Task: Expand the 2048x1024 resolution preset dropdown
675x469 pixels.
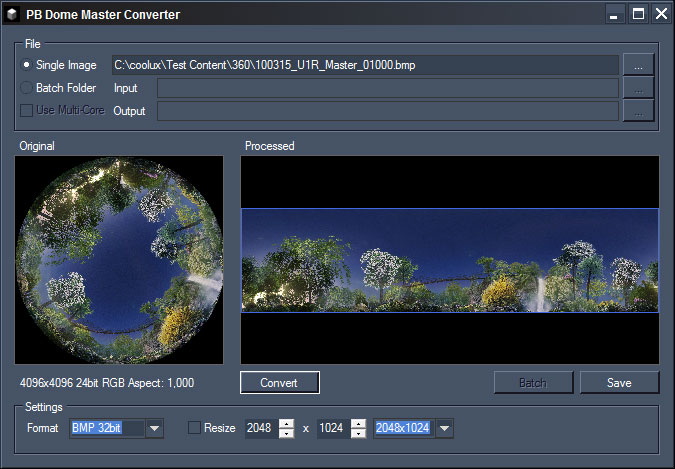Action: [444, 429]
